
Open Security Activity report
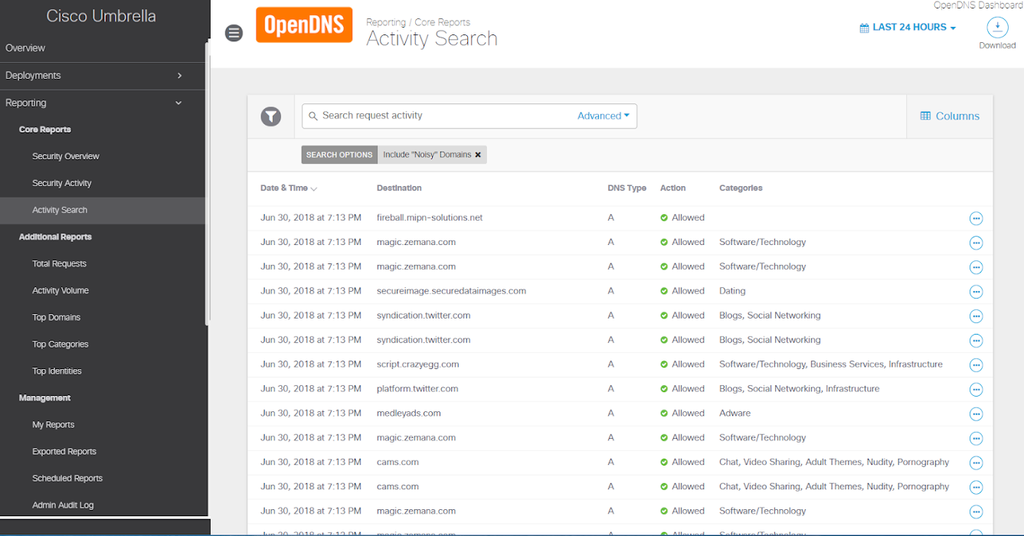[61, 183]
